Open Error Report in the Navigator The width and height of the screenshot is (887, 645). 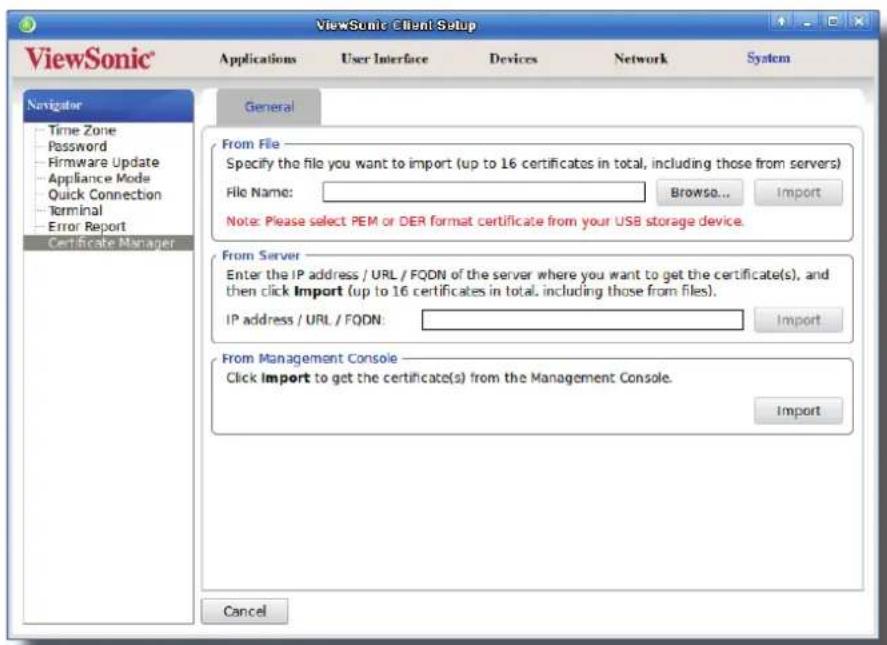87,227
